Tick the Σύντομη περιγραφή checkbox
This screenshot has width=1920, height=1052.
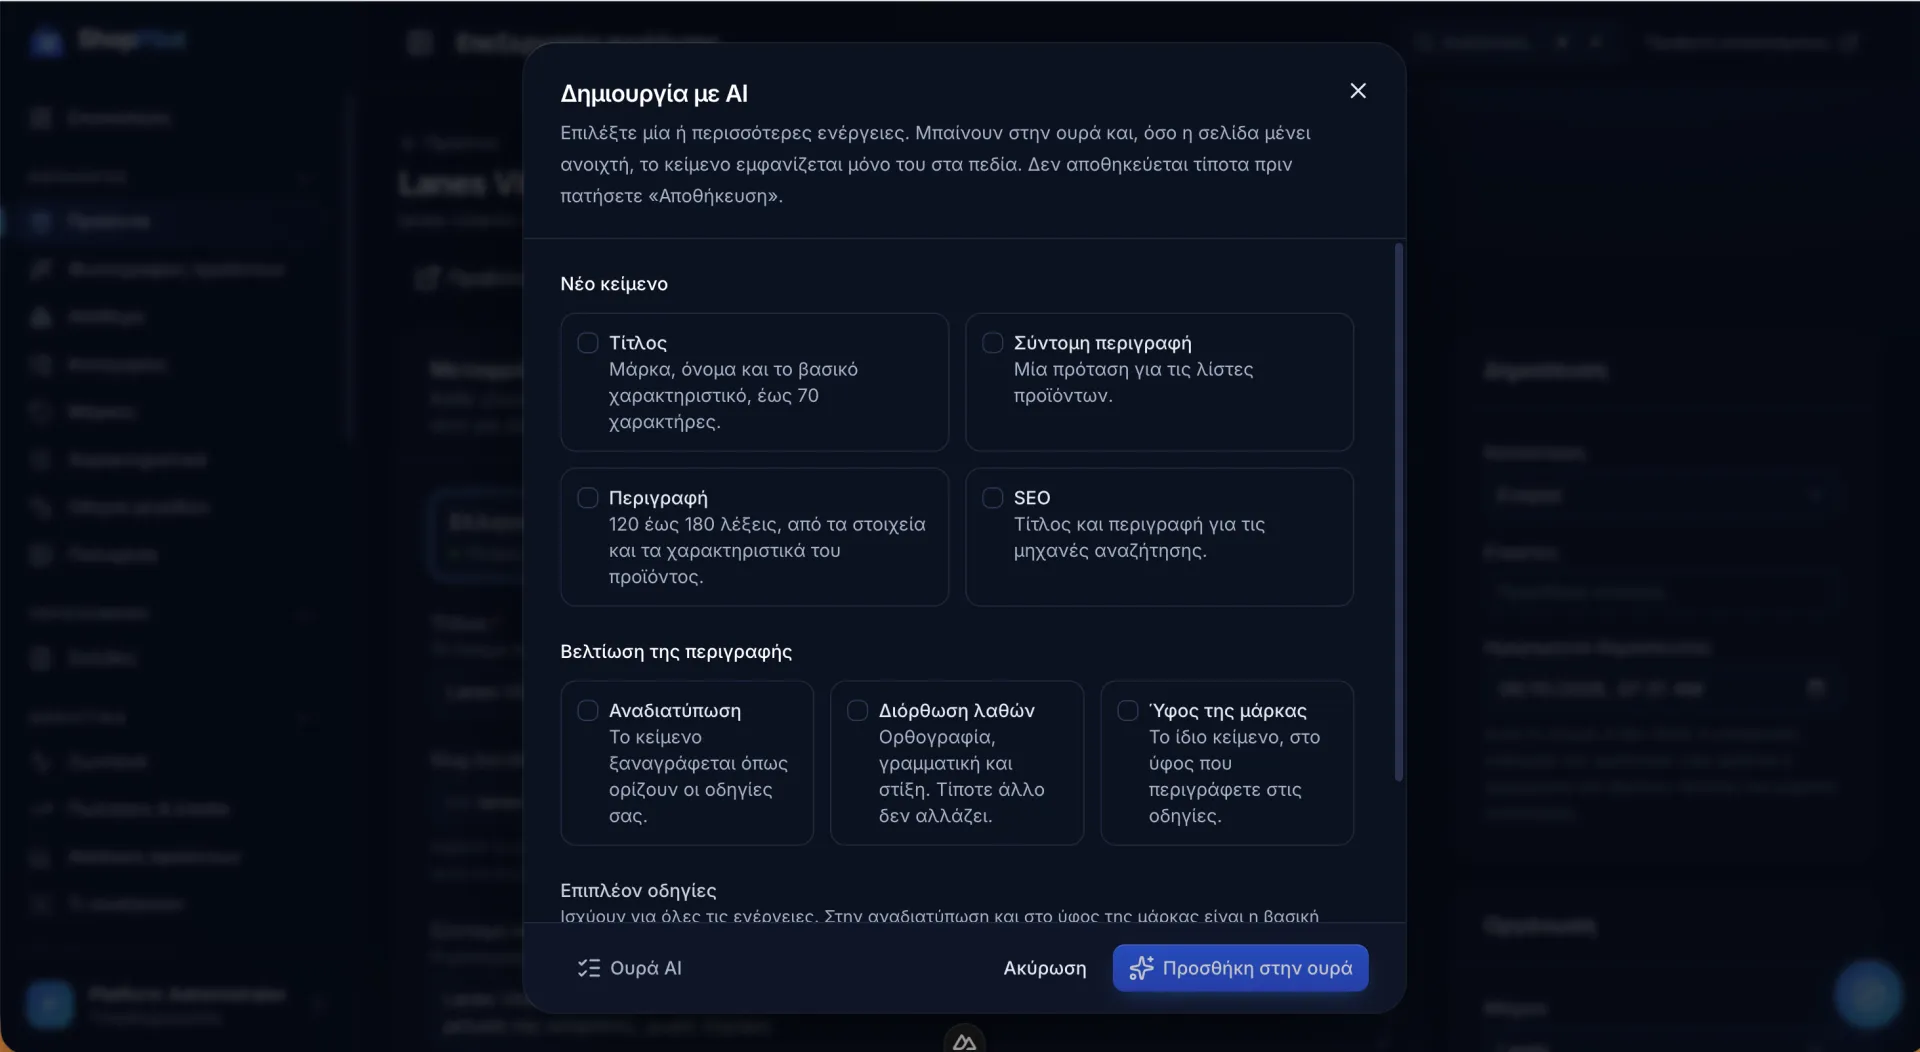[992, 343]
